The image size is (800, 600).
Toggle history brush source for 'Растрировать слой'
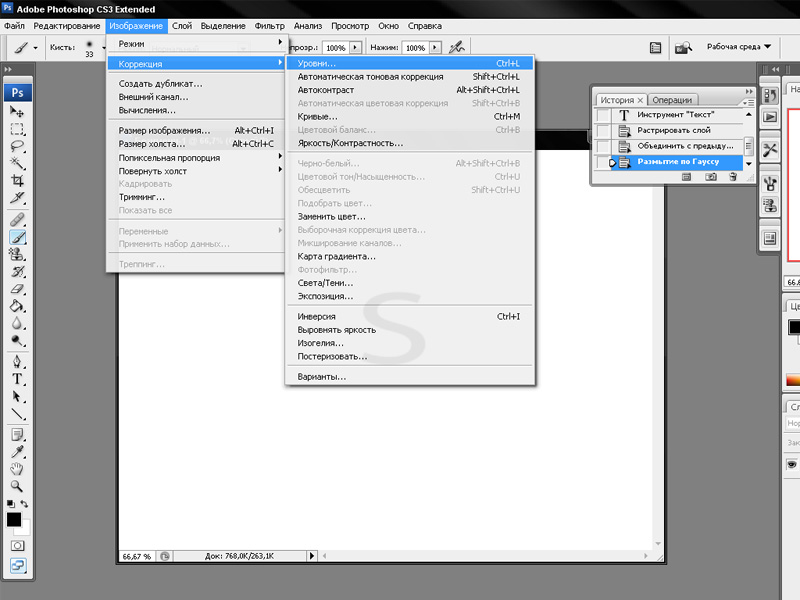click(x=602, y=130)
